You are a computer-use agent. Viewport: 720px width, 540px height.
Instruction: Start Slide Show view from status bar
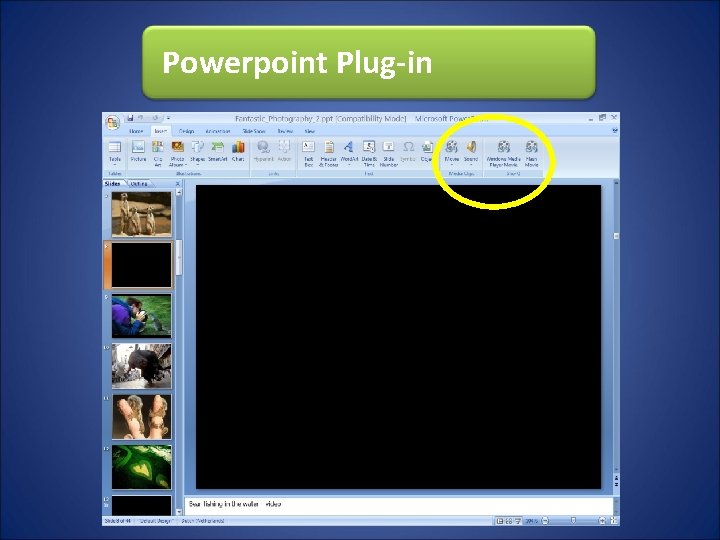pos(518,521)
